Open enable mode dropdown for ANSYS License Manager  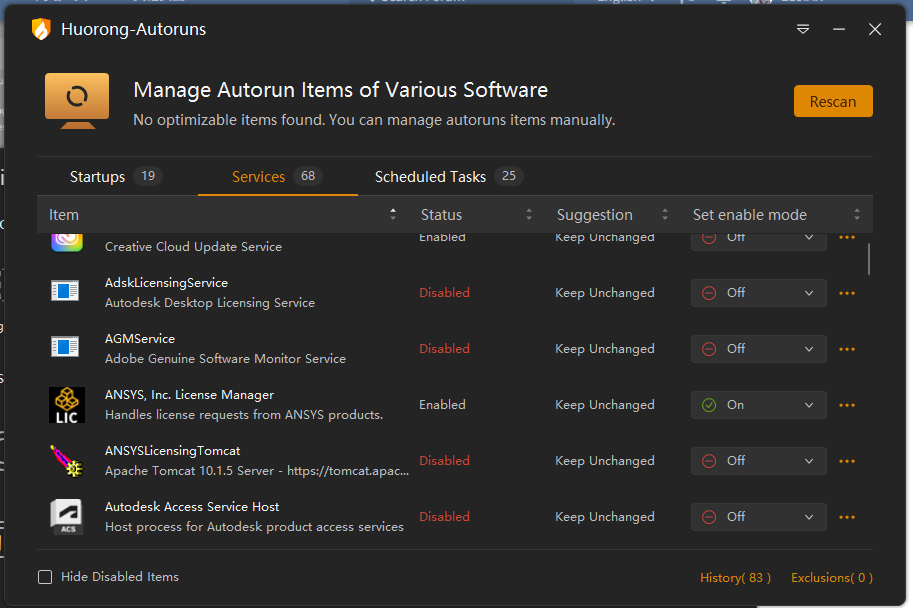click(759, 405)
